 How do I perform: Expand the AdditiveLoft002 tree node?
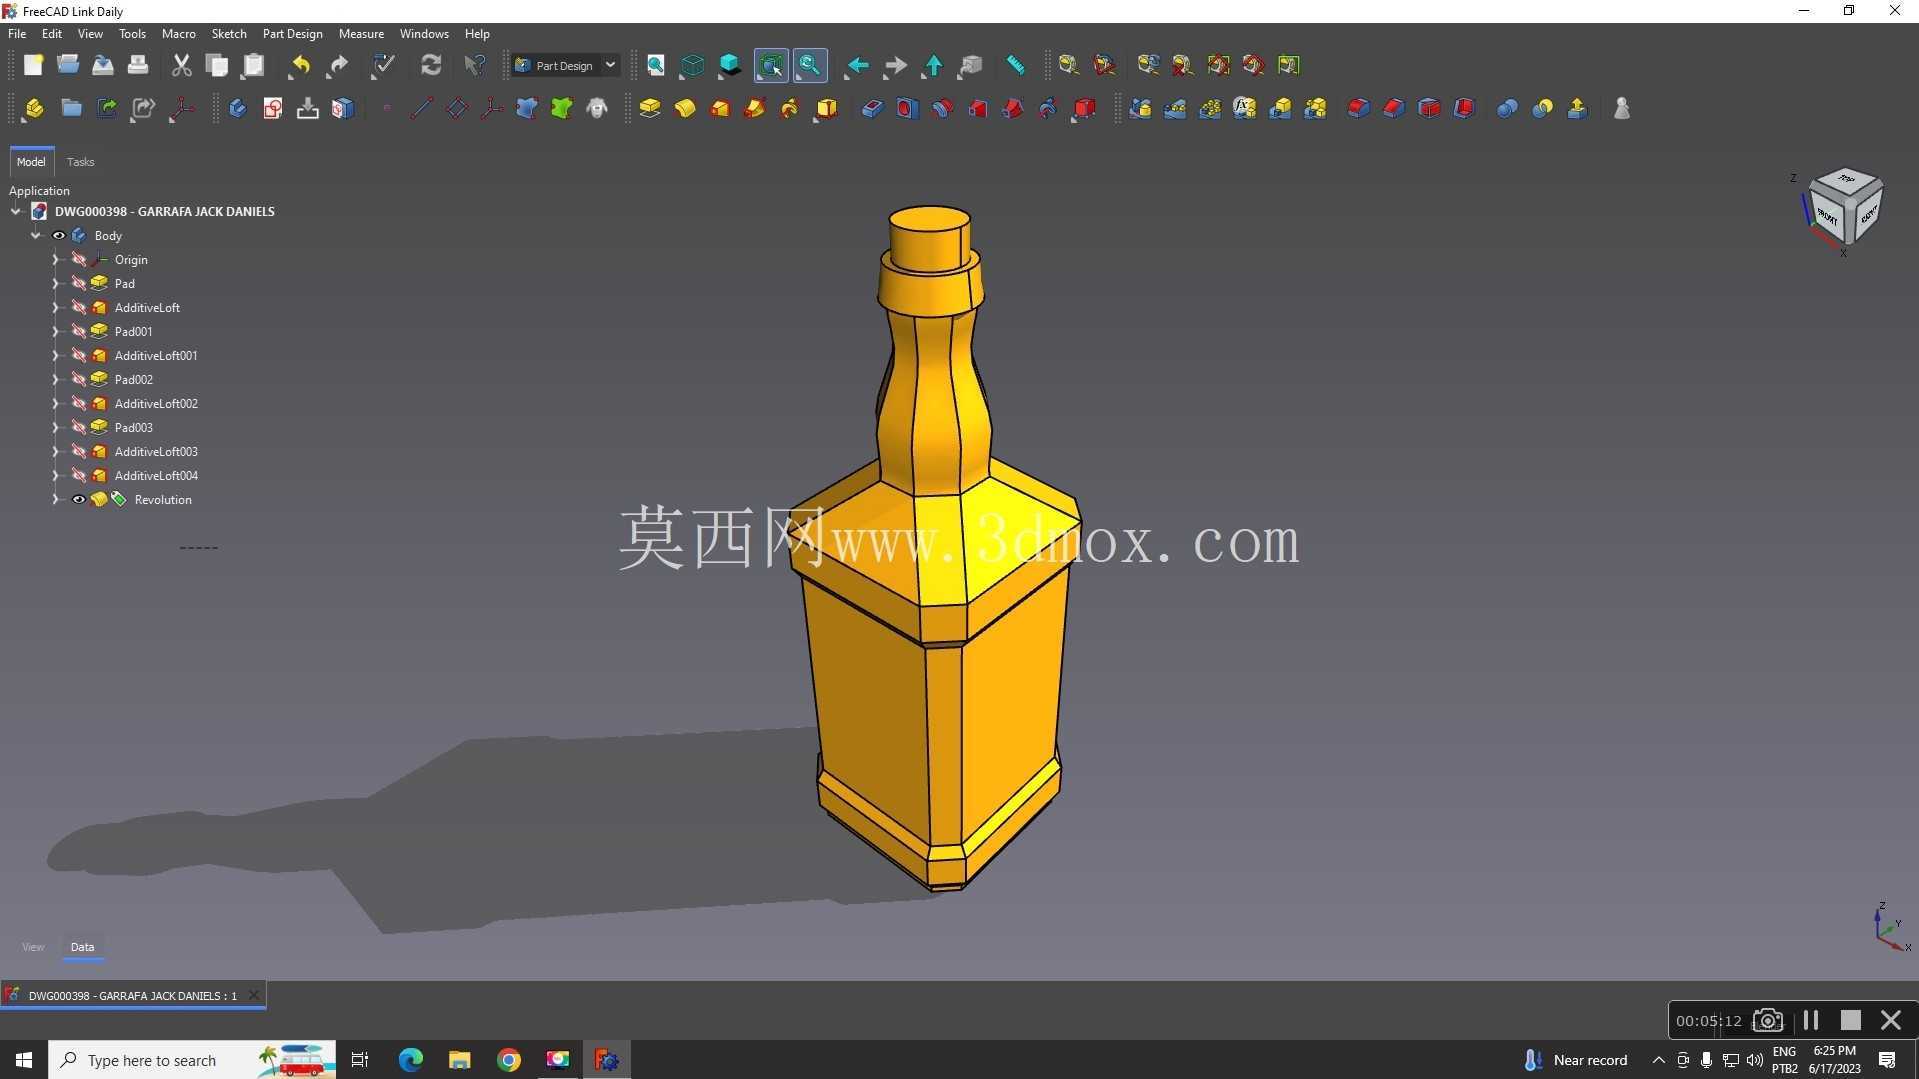coord(56,404)
